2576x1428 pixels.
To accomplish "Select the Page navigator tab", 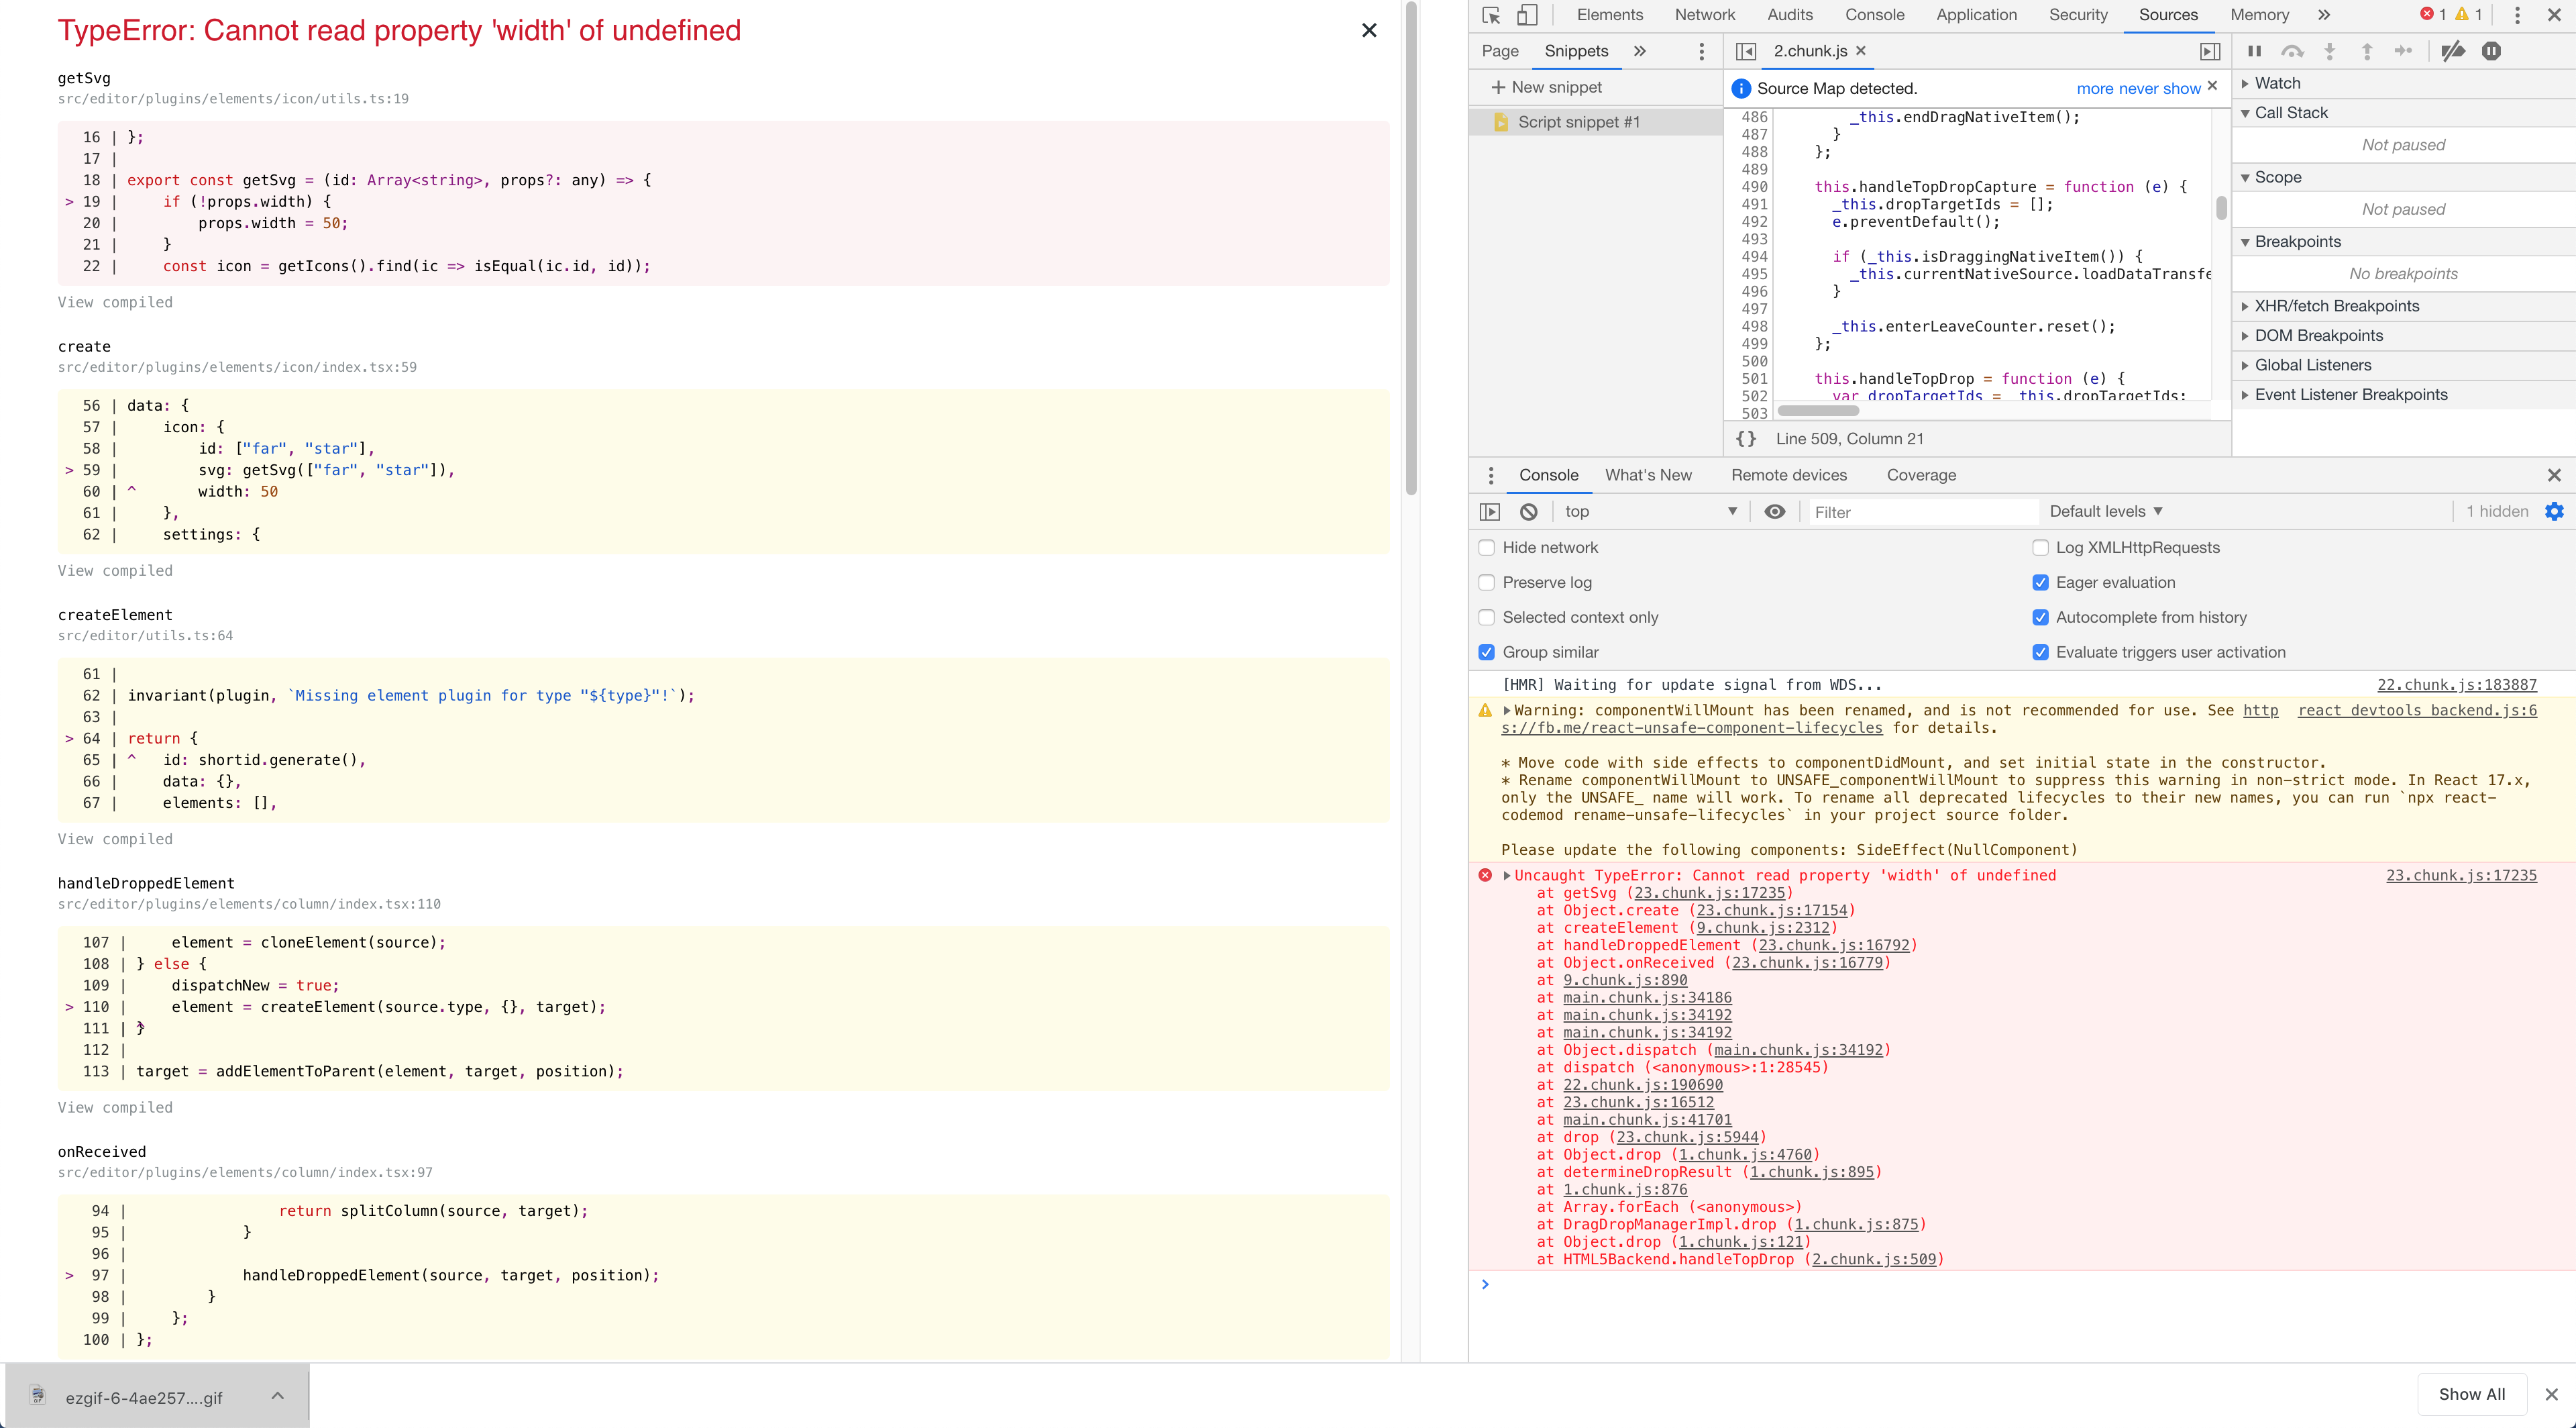I will 1500,51.
